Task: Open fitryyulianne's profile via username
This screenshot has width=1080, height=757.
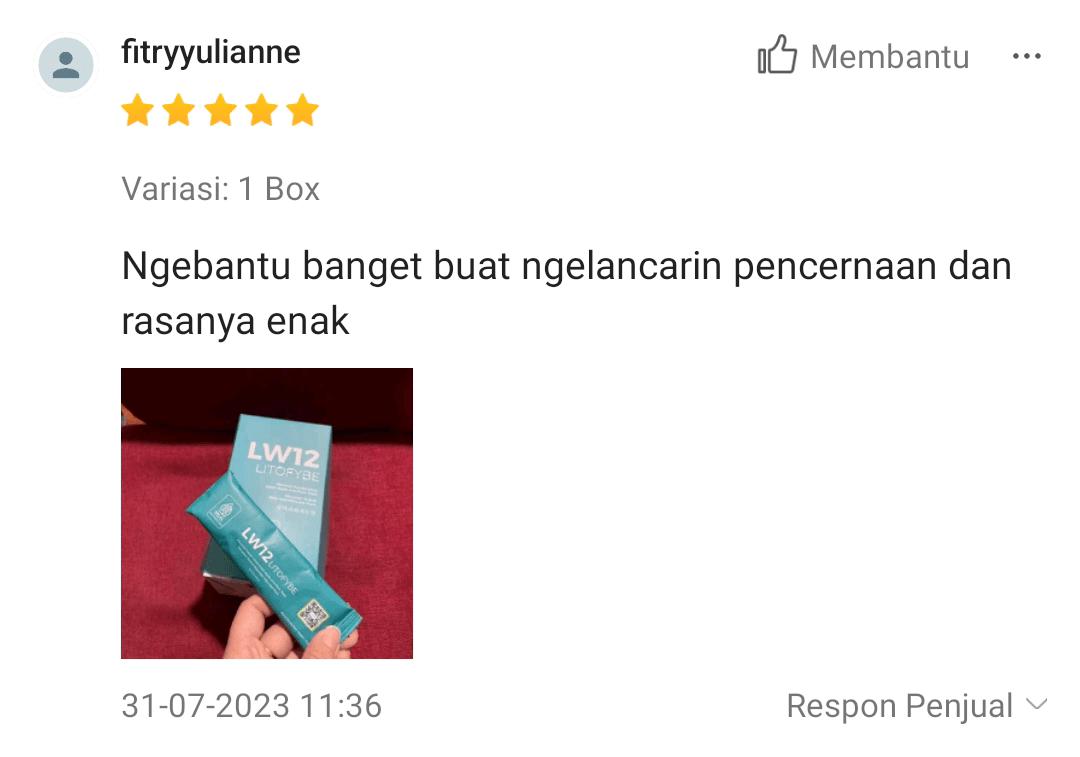Action: (x=211, y=52)
